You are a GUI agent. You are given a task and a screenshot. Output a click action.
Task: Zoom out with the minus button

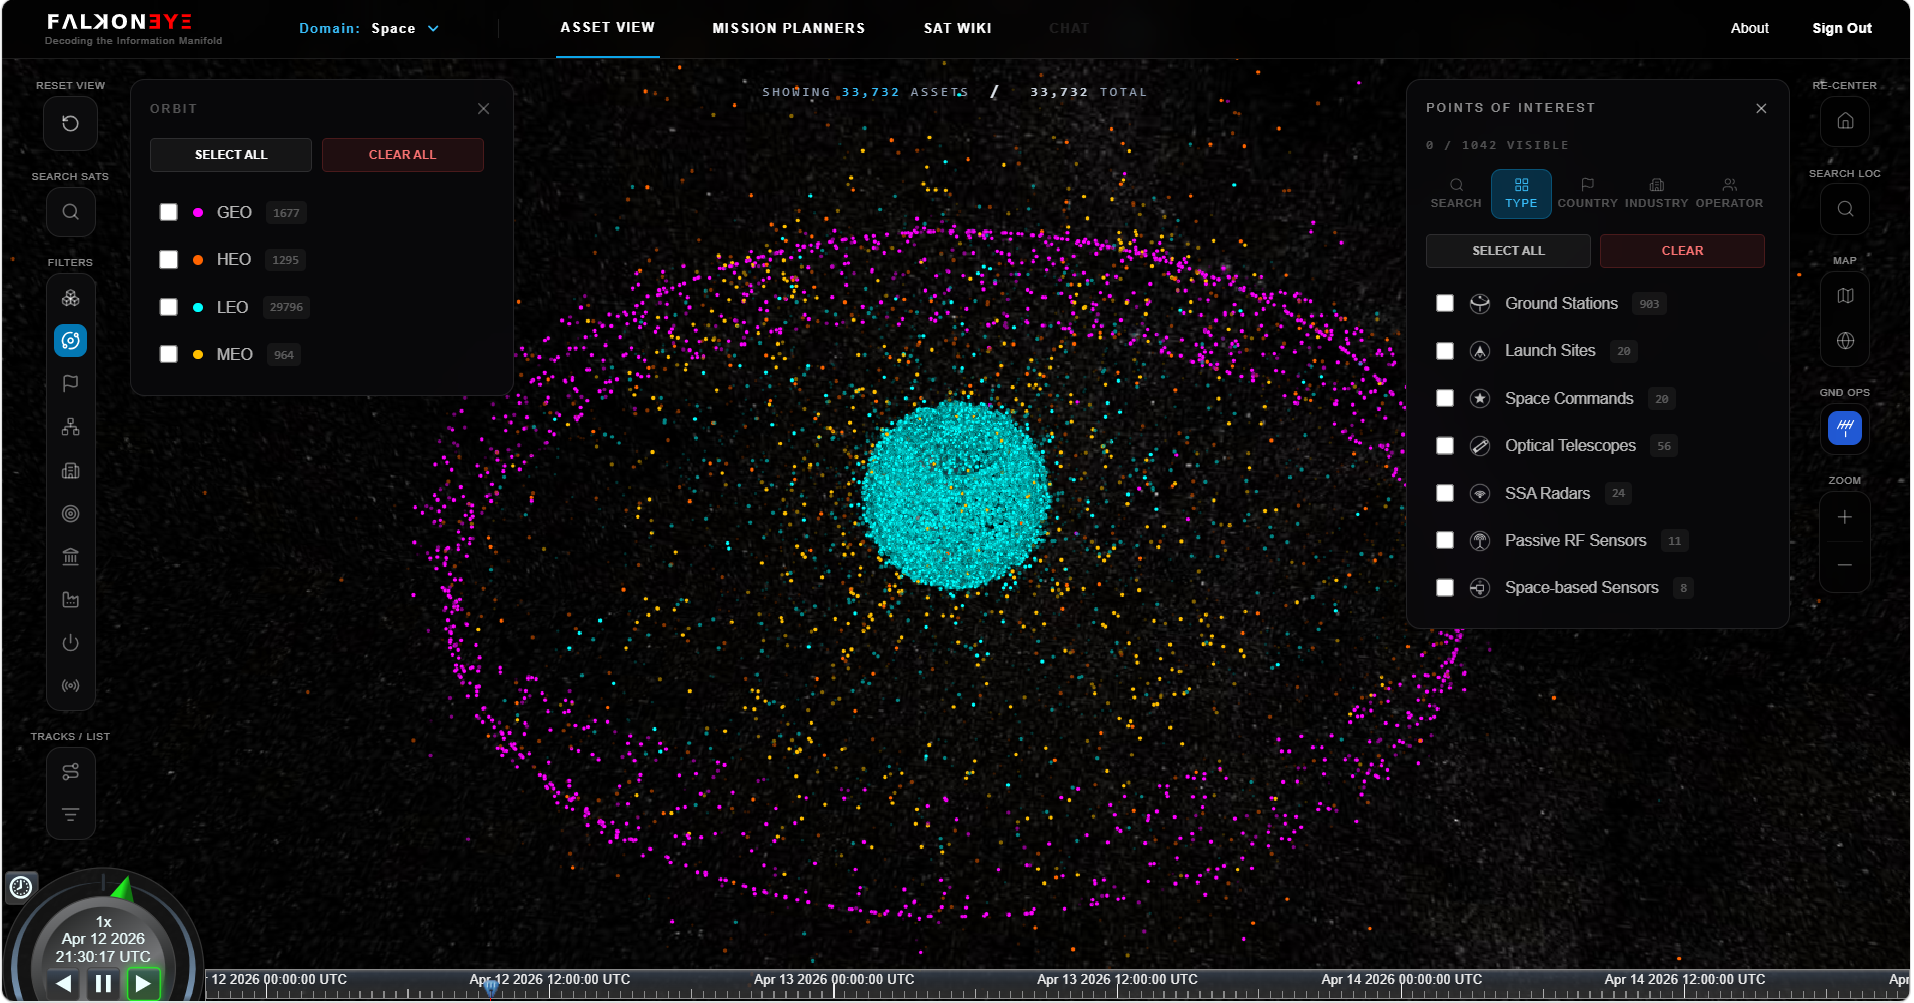[x=1845, y=565]
